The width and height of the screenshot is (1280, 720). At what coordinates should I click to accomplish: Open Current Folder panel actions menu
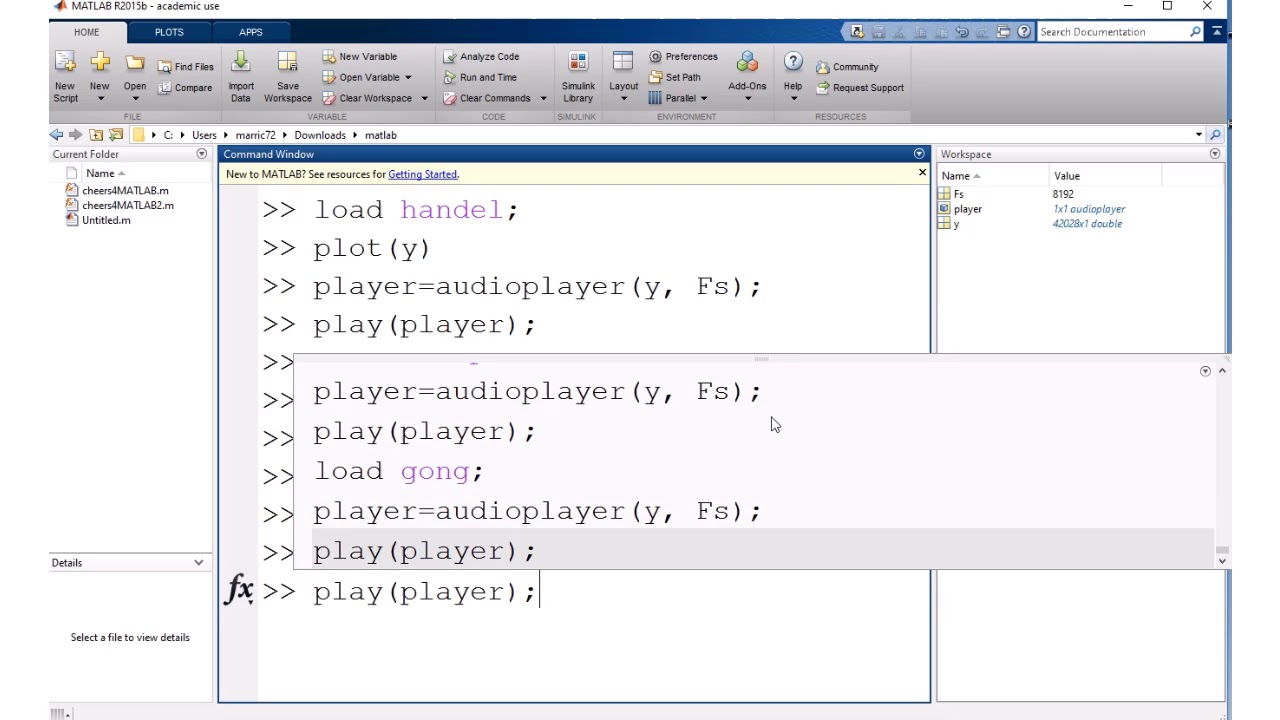click(201, 154)
